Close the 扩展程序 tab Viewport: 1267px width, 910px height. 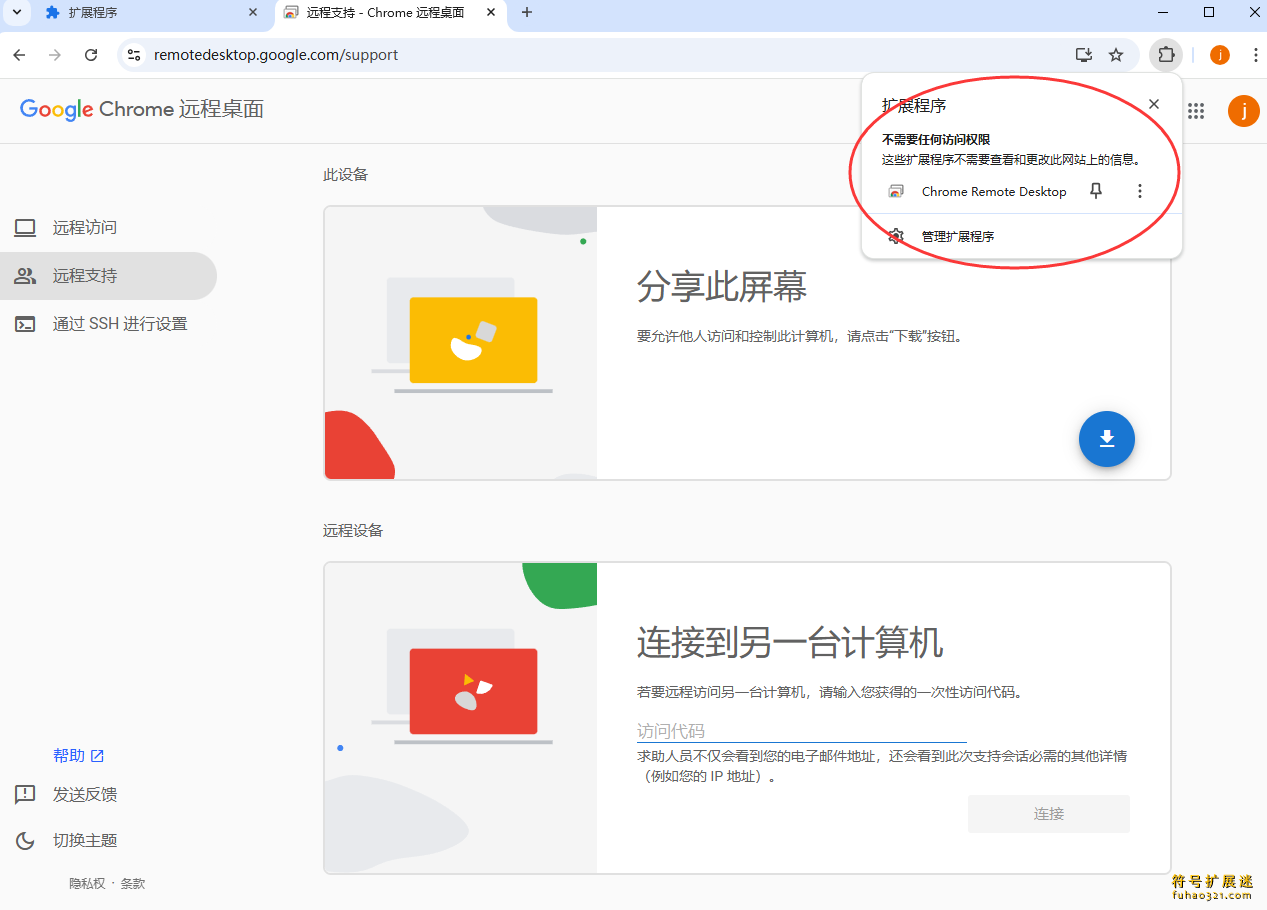coord(253,13)
